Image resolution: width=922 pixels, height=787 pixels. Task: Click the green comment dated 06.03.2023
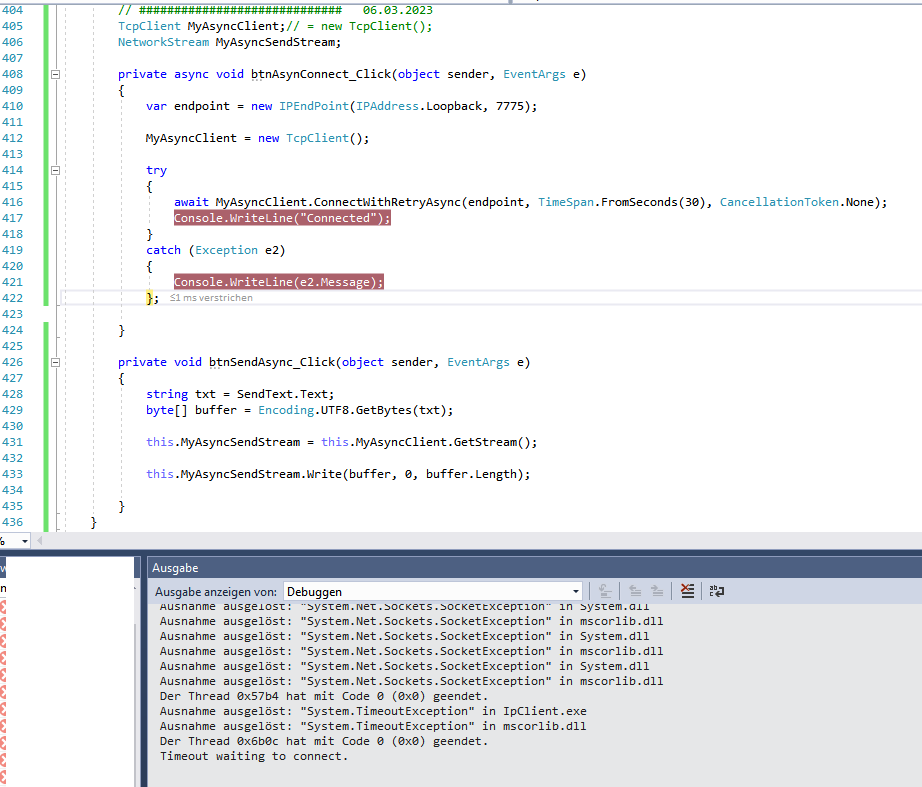[275, 10]
